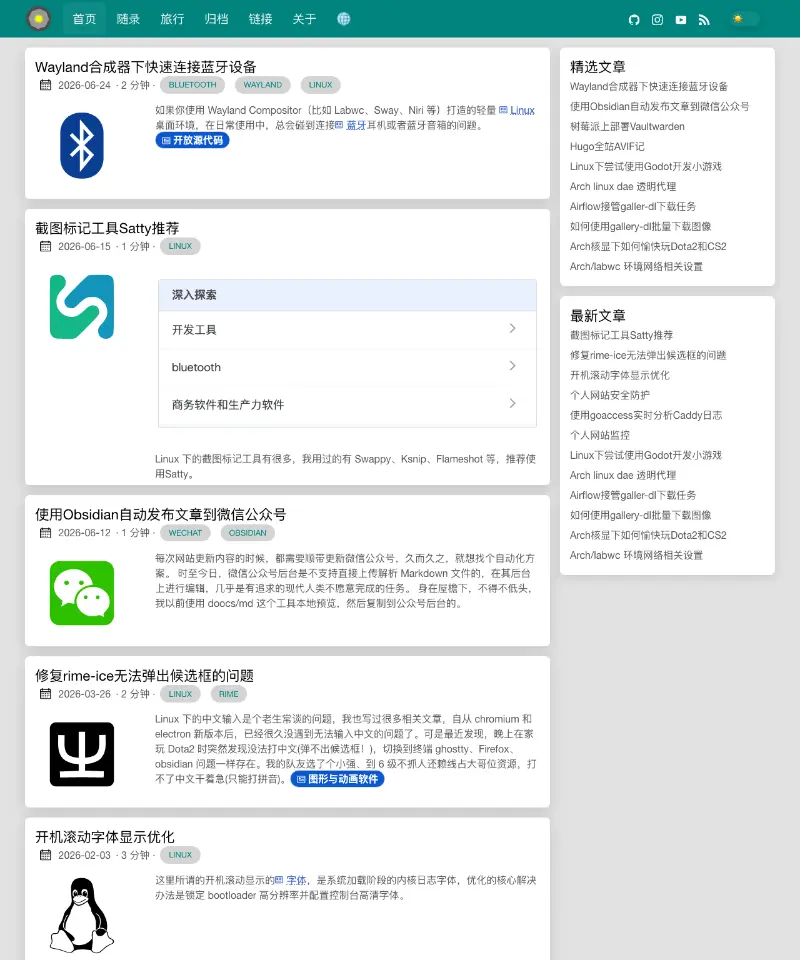Image resolution: width=800 pixels, height=960 pixels.
Task: Open featured Airflow接管galler-dl下载任务
Action: click(632, 207)
